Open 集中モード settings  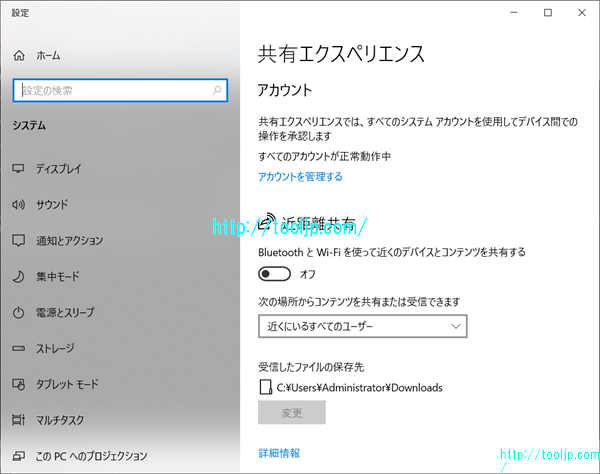58,276
